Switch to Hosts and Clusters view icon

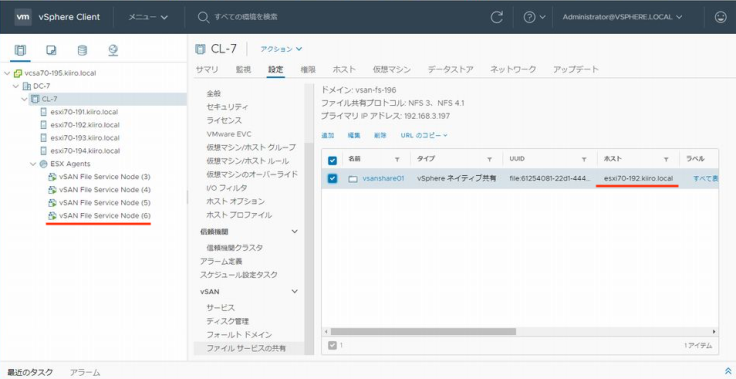[x=20, y=50]
